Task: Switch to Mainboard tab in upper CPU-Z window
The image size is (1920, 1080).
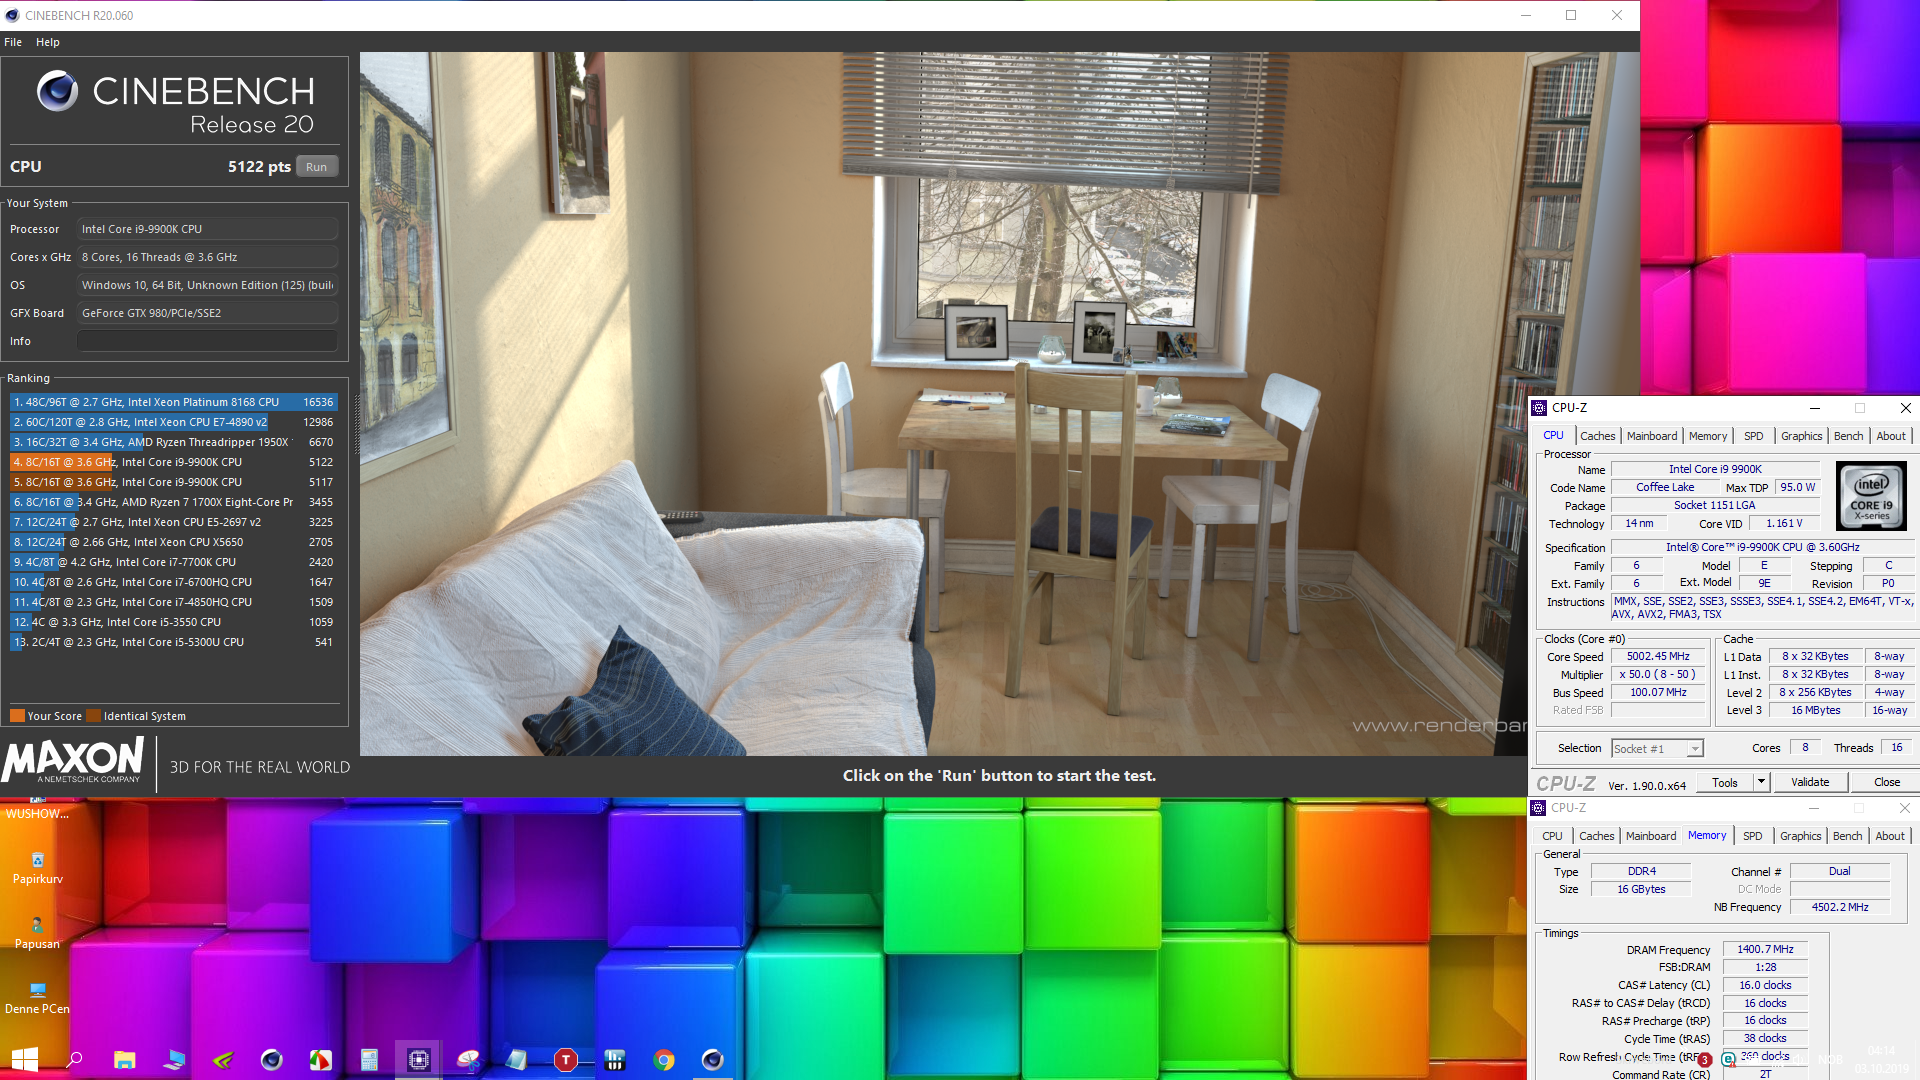Action: 1652,436
